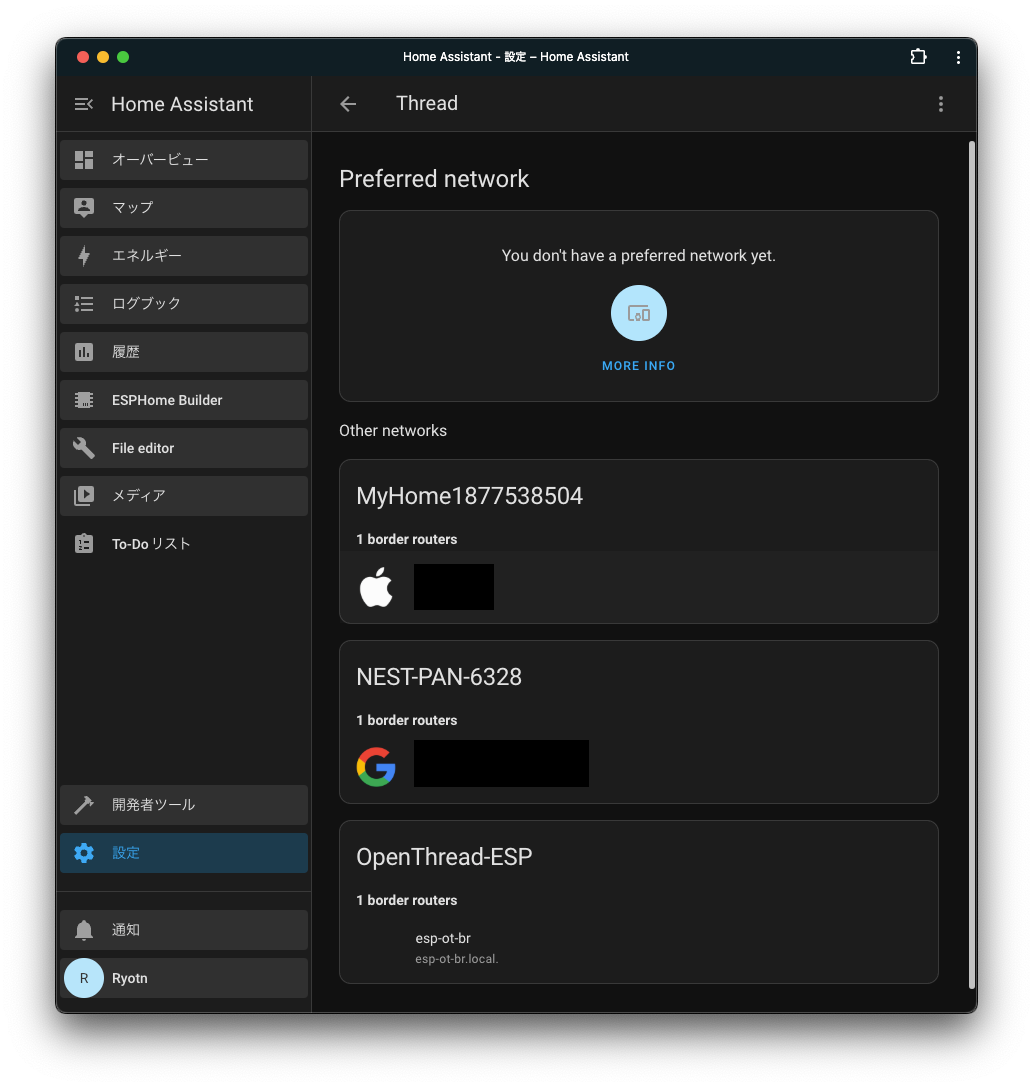Click the Other networks label

coord(393,431)
